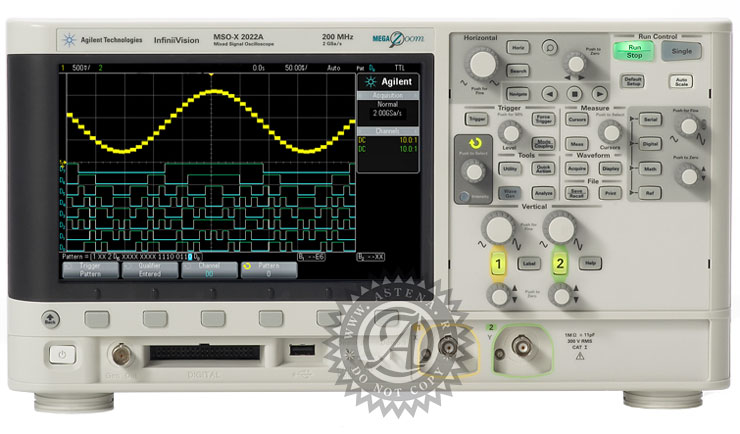The height and width of the screenshot is (434, 740).
Task: Push channel 2 vertical scale knob
Action: click(x=560, y=228)
